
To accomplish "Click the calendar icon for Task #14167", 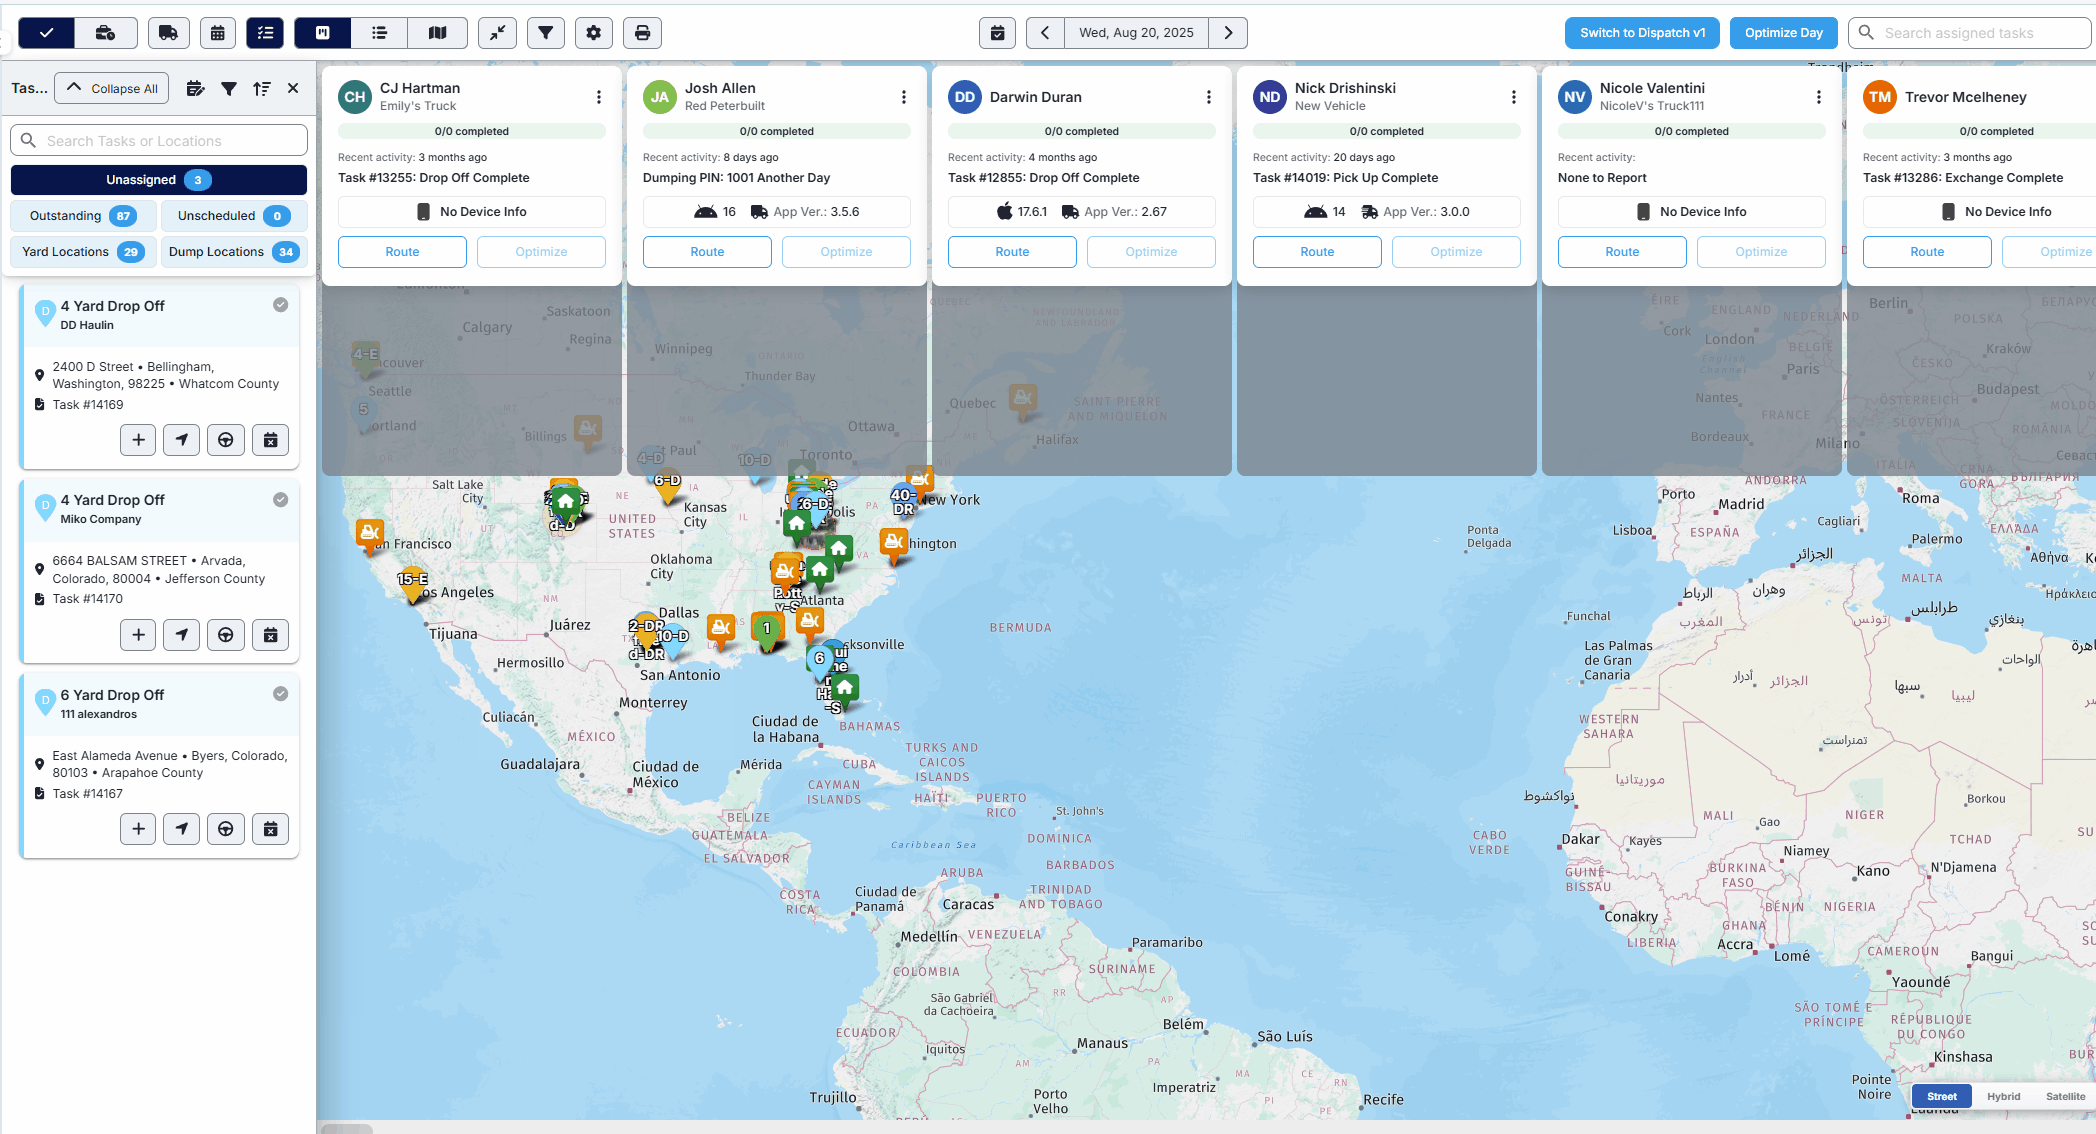I will coord(271,829).
